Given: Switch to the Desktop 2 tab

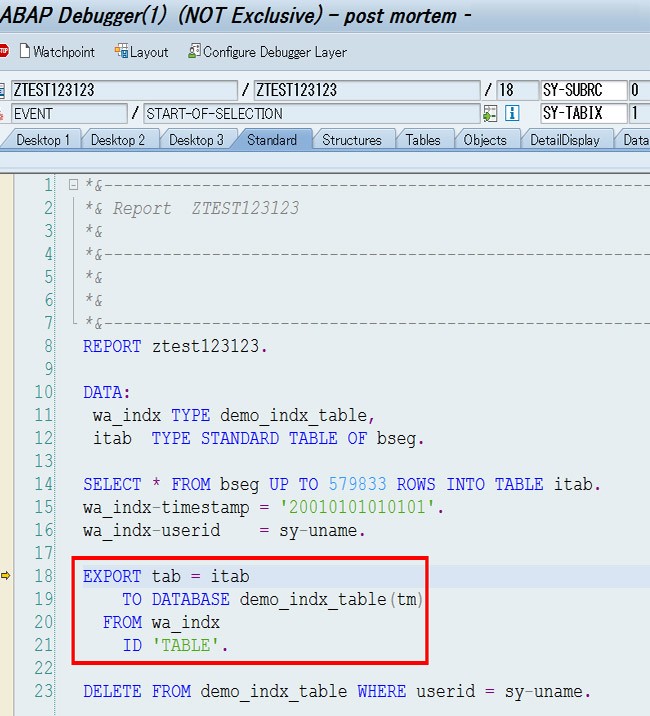Looking at the screenshot, I should (118, 140).
